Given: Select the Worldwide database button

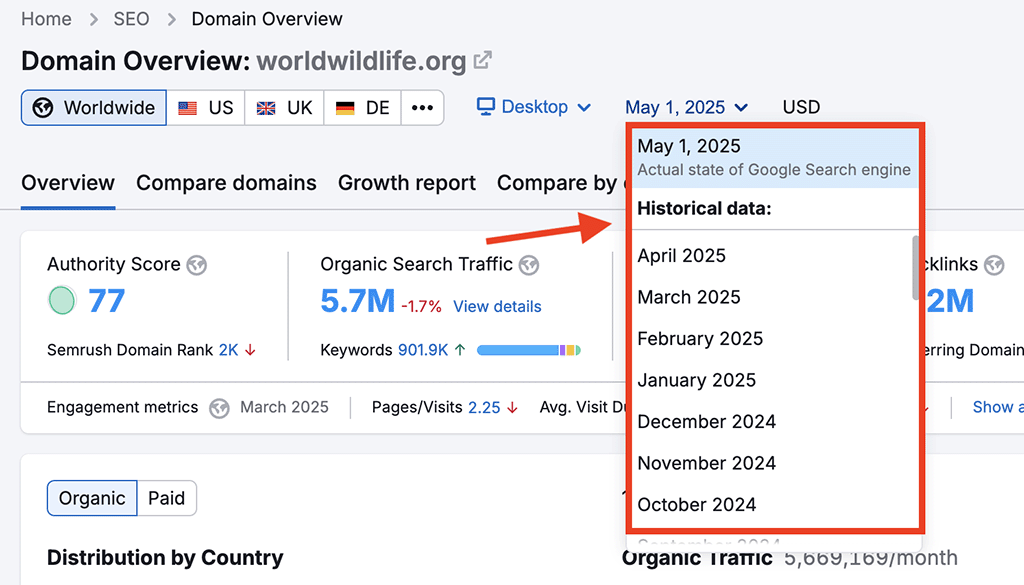Looking at the screenshot, I should [x=93, y=108].
